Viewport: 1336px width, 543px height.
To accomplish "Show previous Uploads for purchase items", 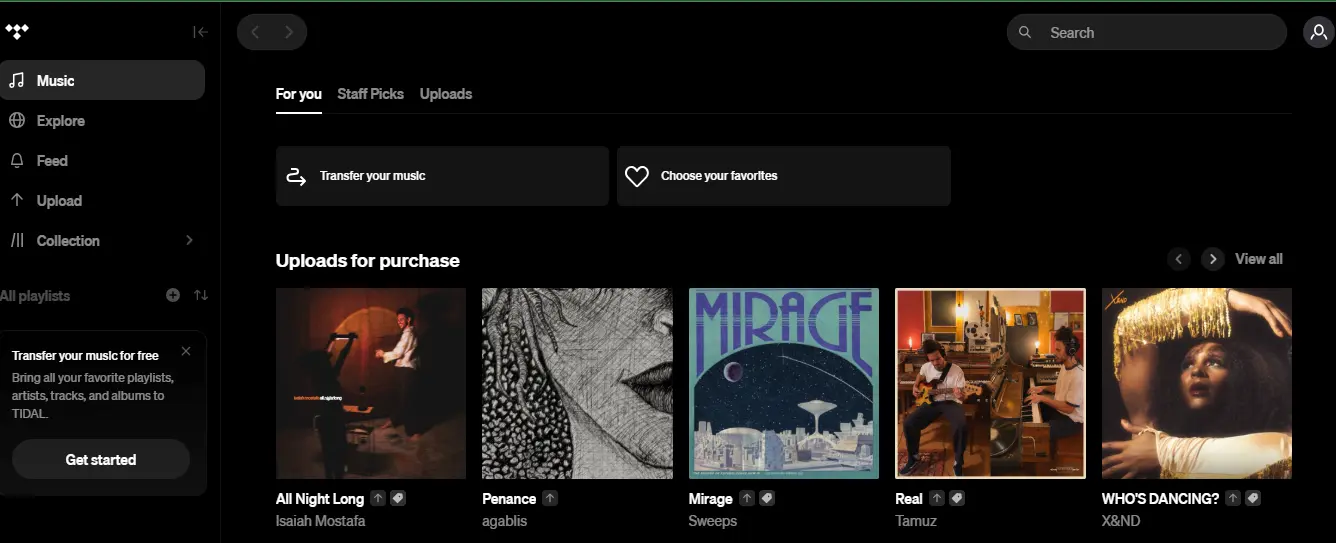I will [x=1179, y=259].
